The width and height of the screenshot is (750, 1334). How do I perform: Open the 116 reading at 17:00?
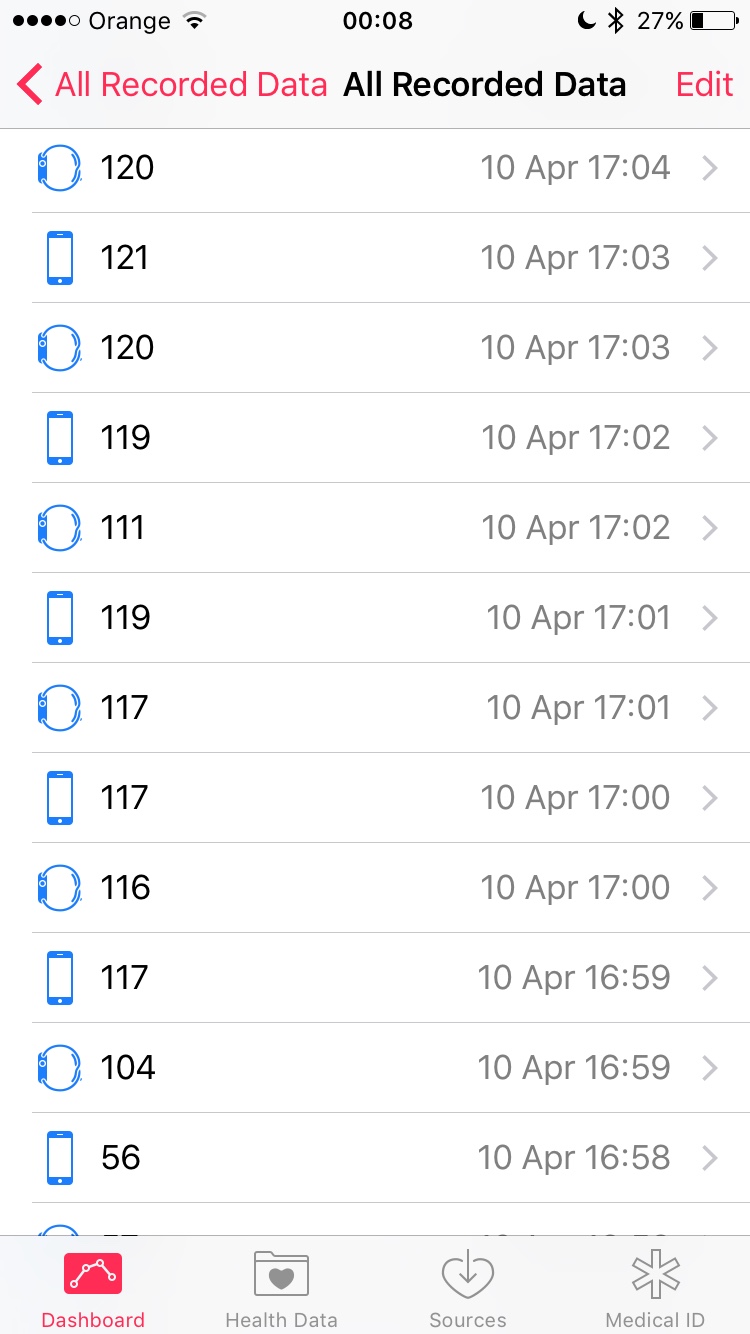tap(391, 888)
